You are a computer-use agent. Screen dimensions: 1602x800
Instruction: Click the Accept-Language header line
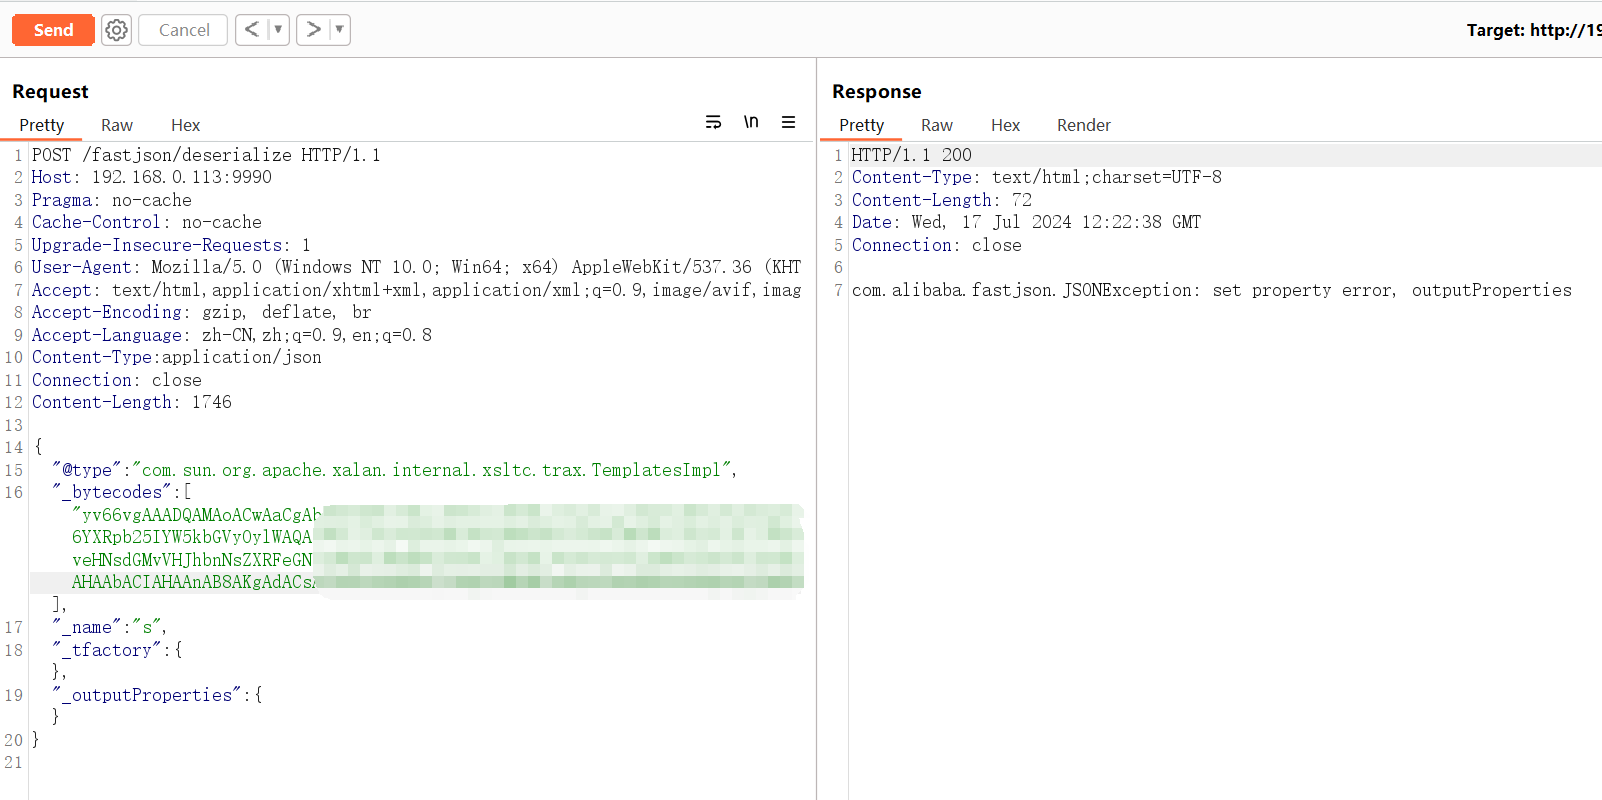[232, 335]
